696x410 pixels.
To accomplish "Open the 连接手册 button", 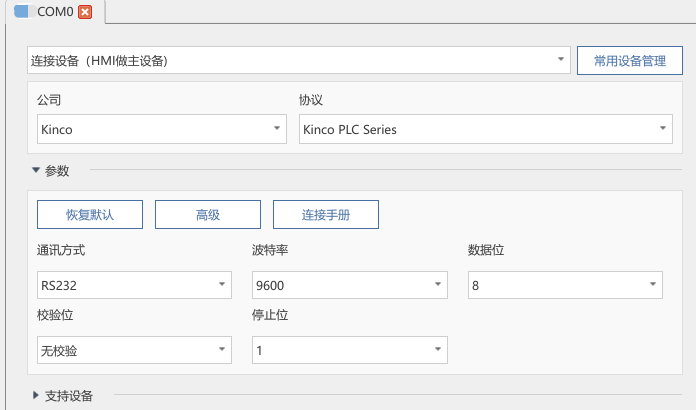I will coord(326,215).
